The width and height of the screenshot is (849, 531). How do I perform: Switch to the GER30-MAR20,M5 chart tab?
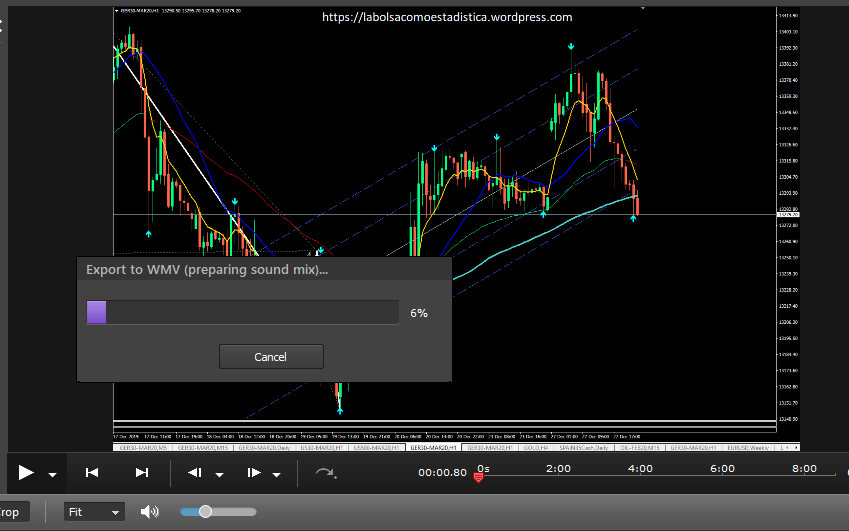(x=143, y=448)
